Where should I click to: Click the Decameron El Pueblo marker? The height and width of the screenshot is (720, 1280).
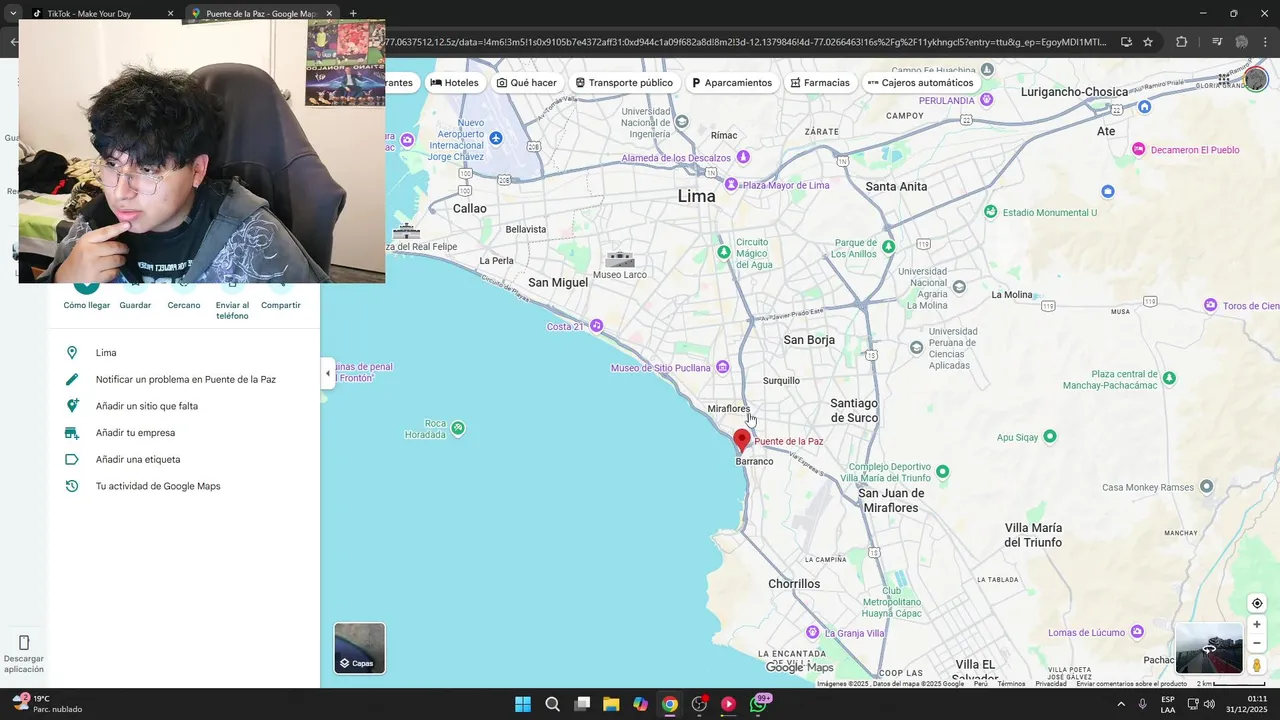[x=1138, y=149]
